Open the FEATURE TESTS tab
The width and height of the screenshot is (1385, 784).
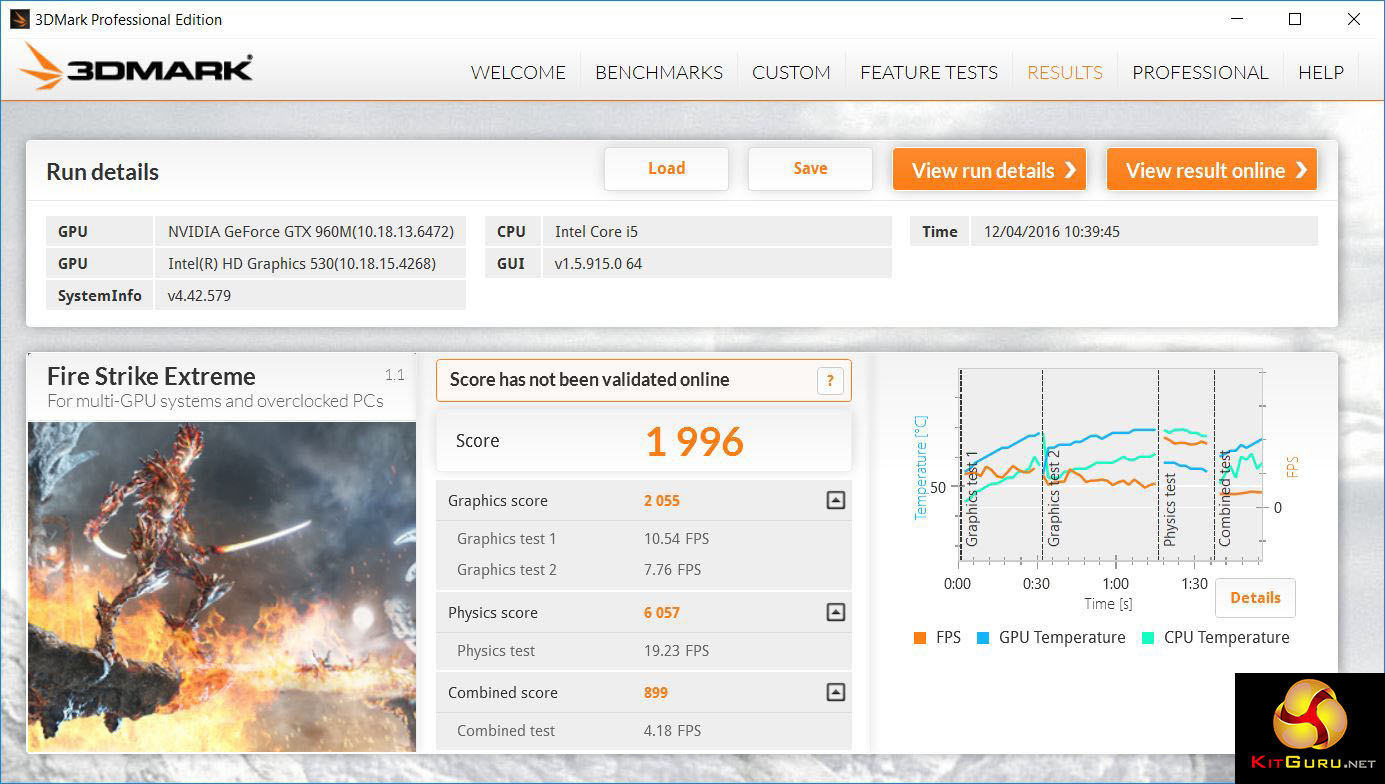(x=929, y=73)
